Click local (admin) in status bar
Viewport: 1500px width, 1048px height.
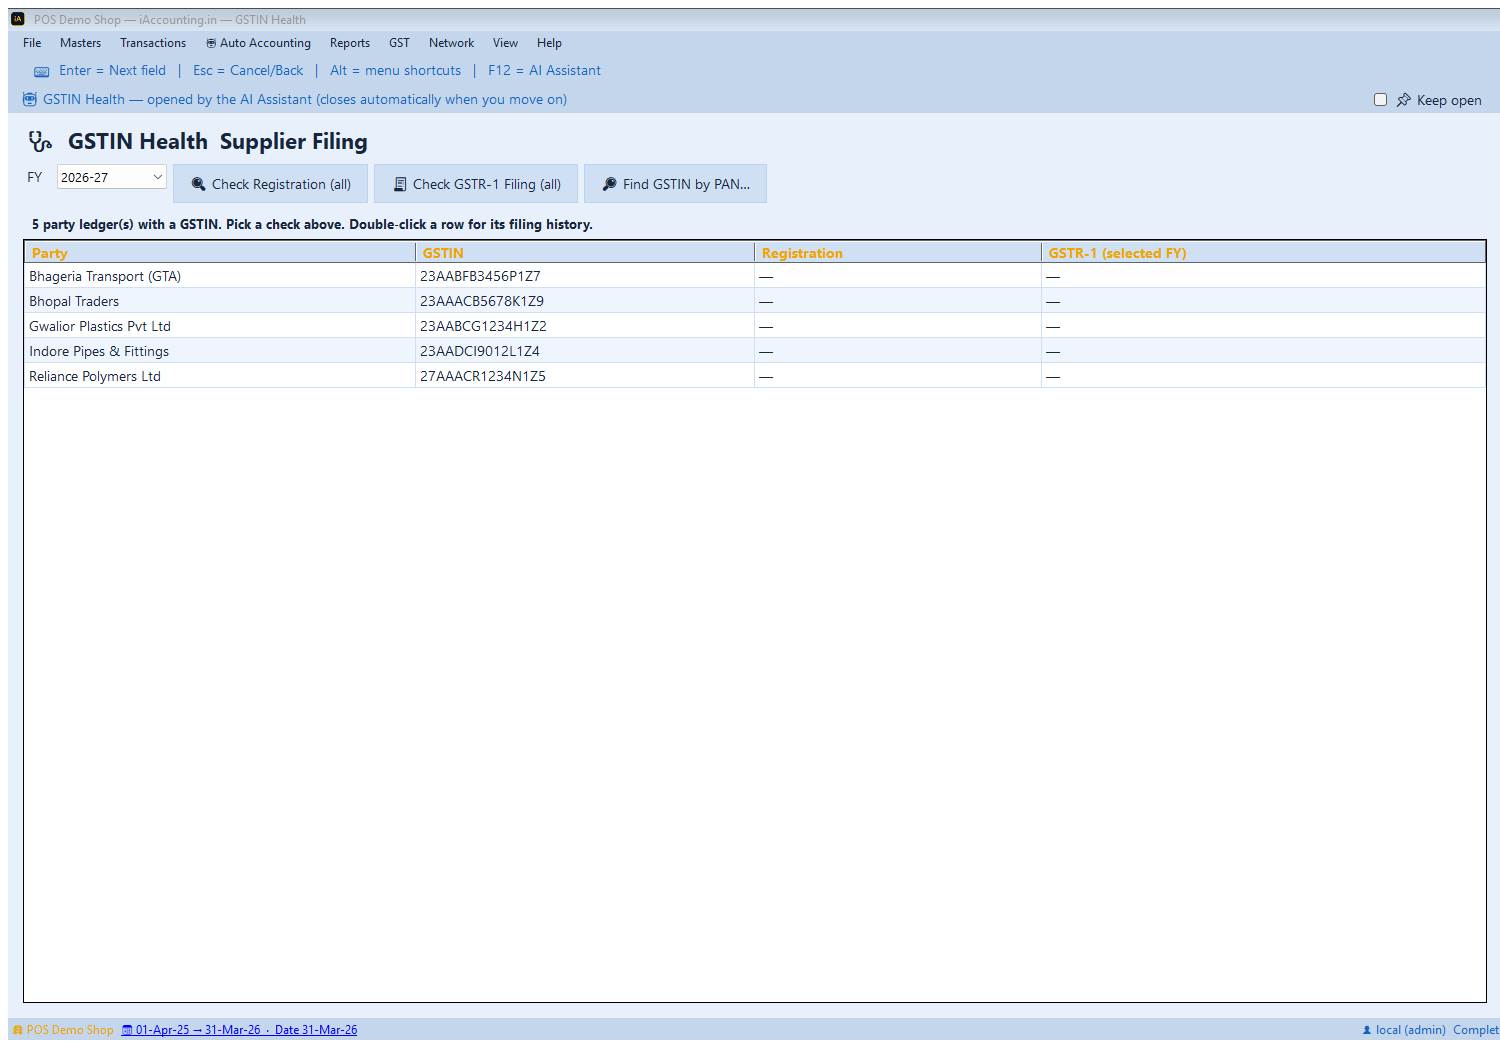coord(1410,1030)
